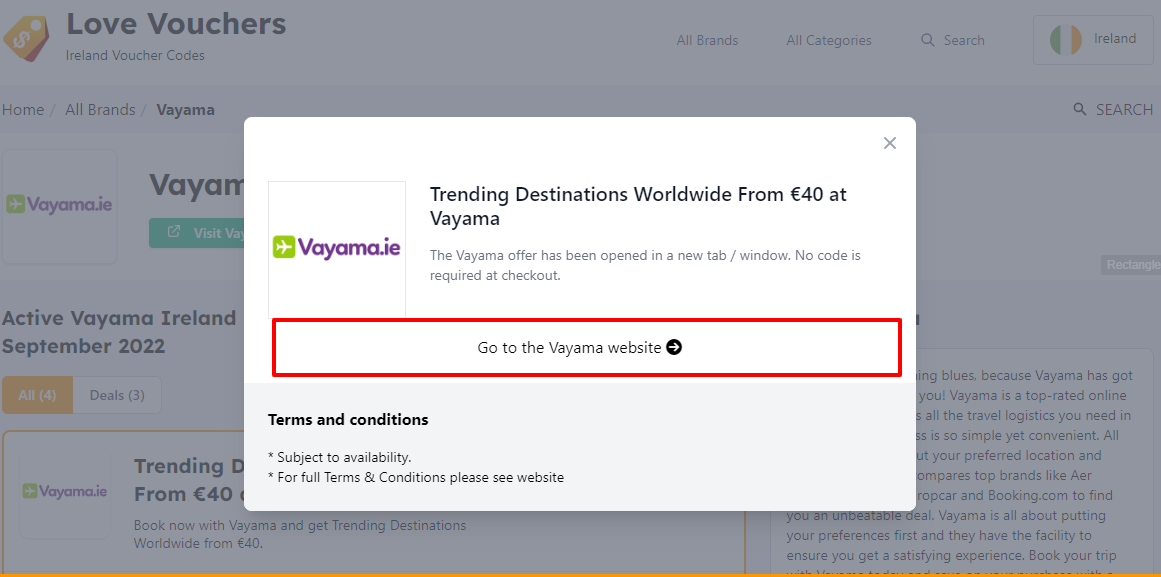Image resolution: width=1161 pixels, height=577 pixels.
Task: Open the All Categories navigation menu
Action: pyautogui.click(x=828, y=40)
